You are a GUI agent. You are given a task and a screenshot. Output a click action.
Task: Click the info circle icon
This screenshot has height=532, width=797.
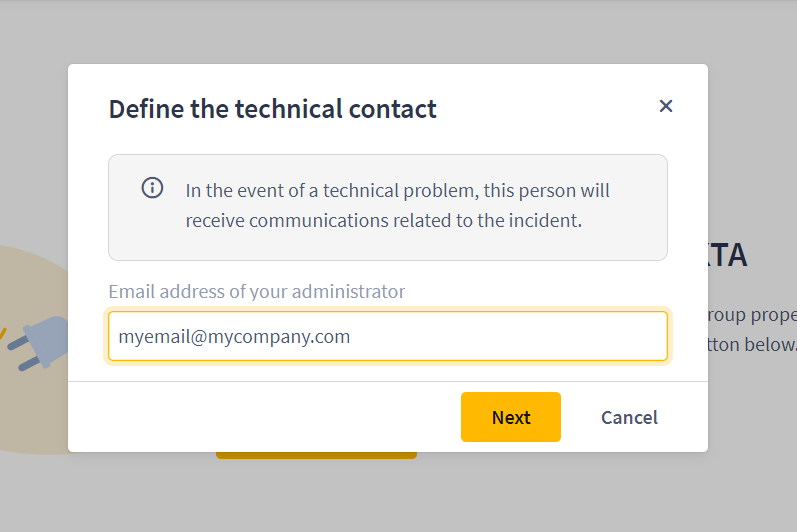point(152,188)
